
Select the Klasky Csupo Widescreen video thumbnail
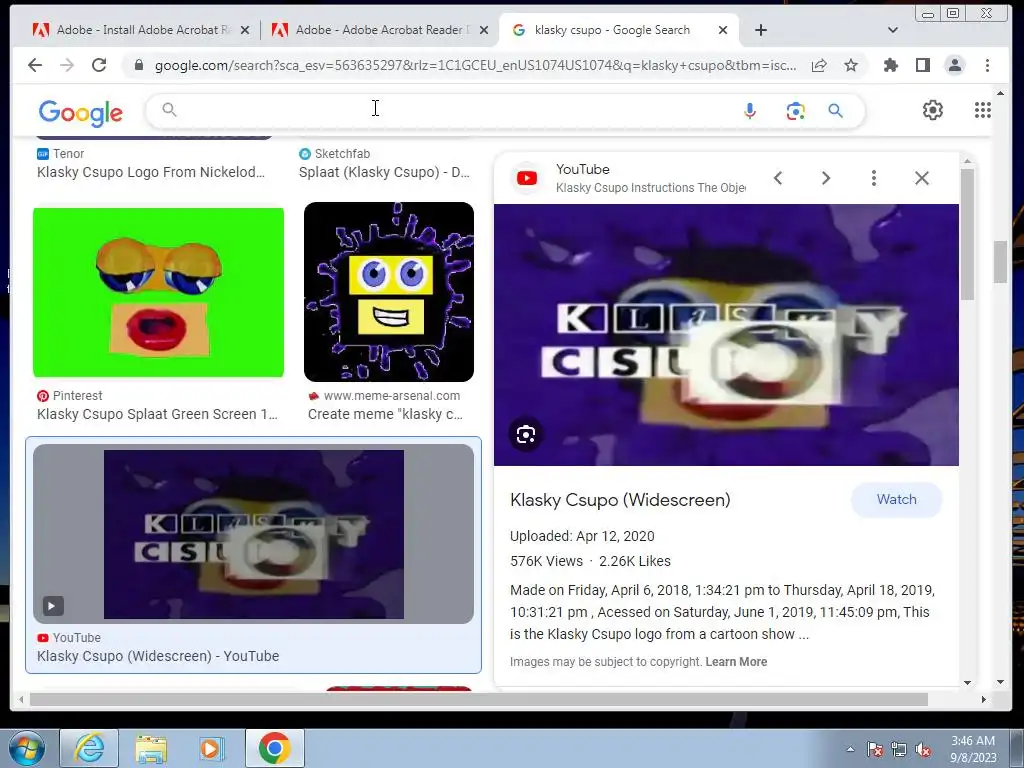click(253, 534)
